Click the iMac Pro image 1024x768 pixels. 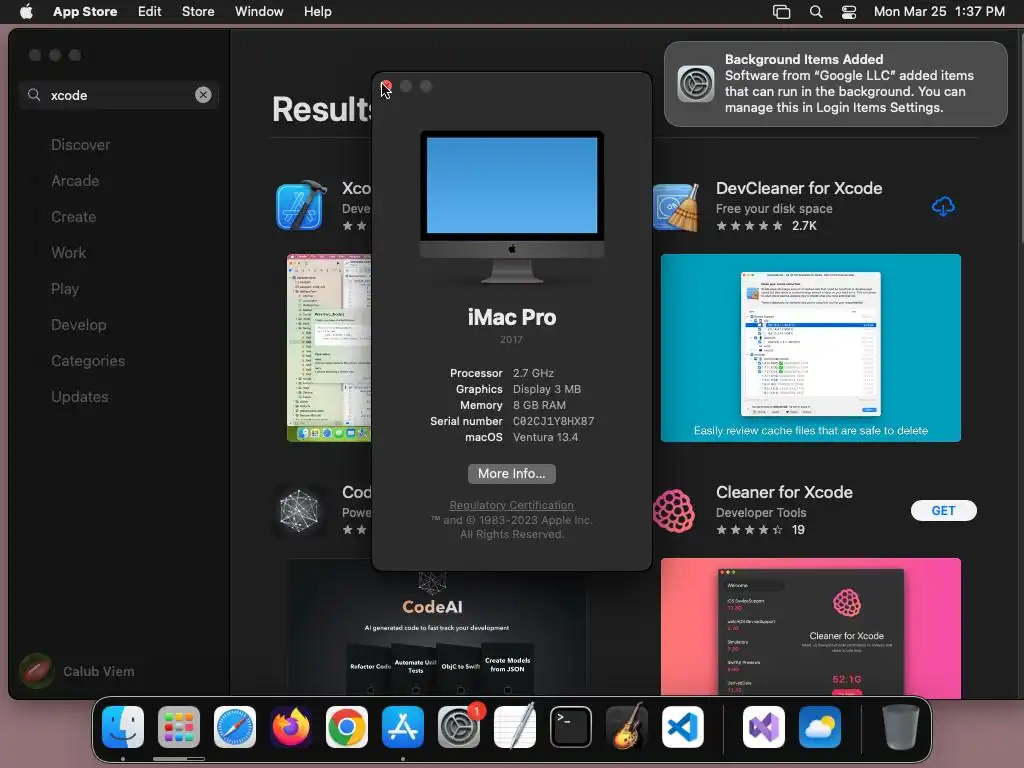512,207
